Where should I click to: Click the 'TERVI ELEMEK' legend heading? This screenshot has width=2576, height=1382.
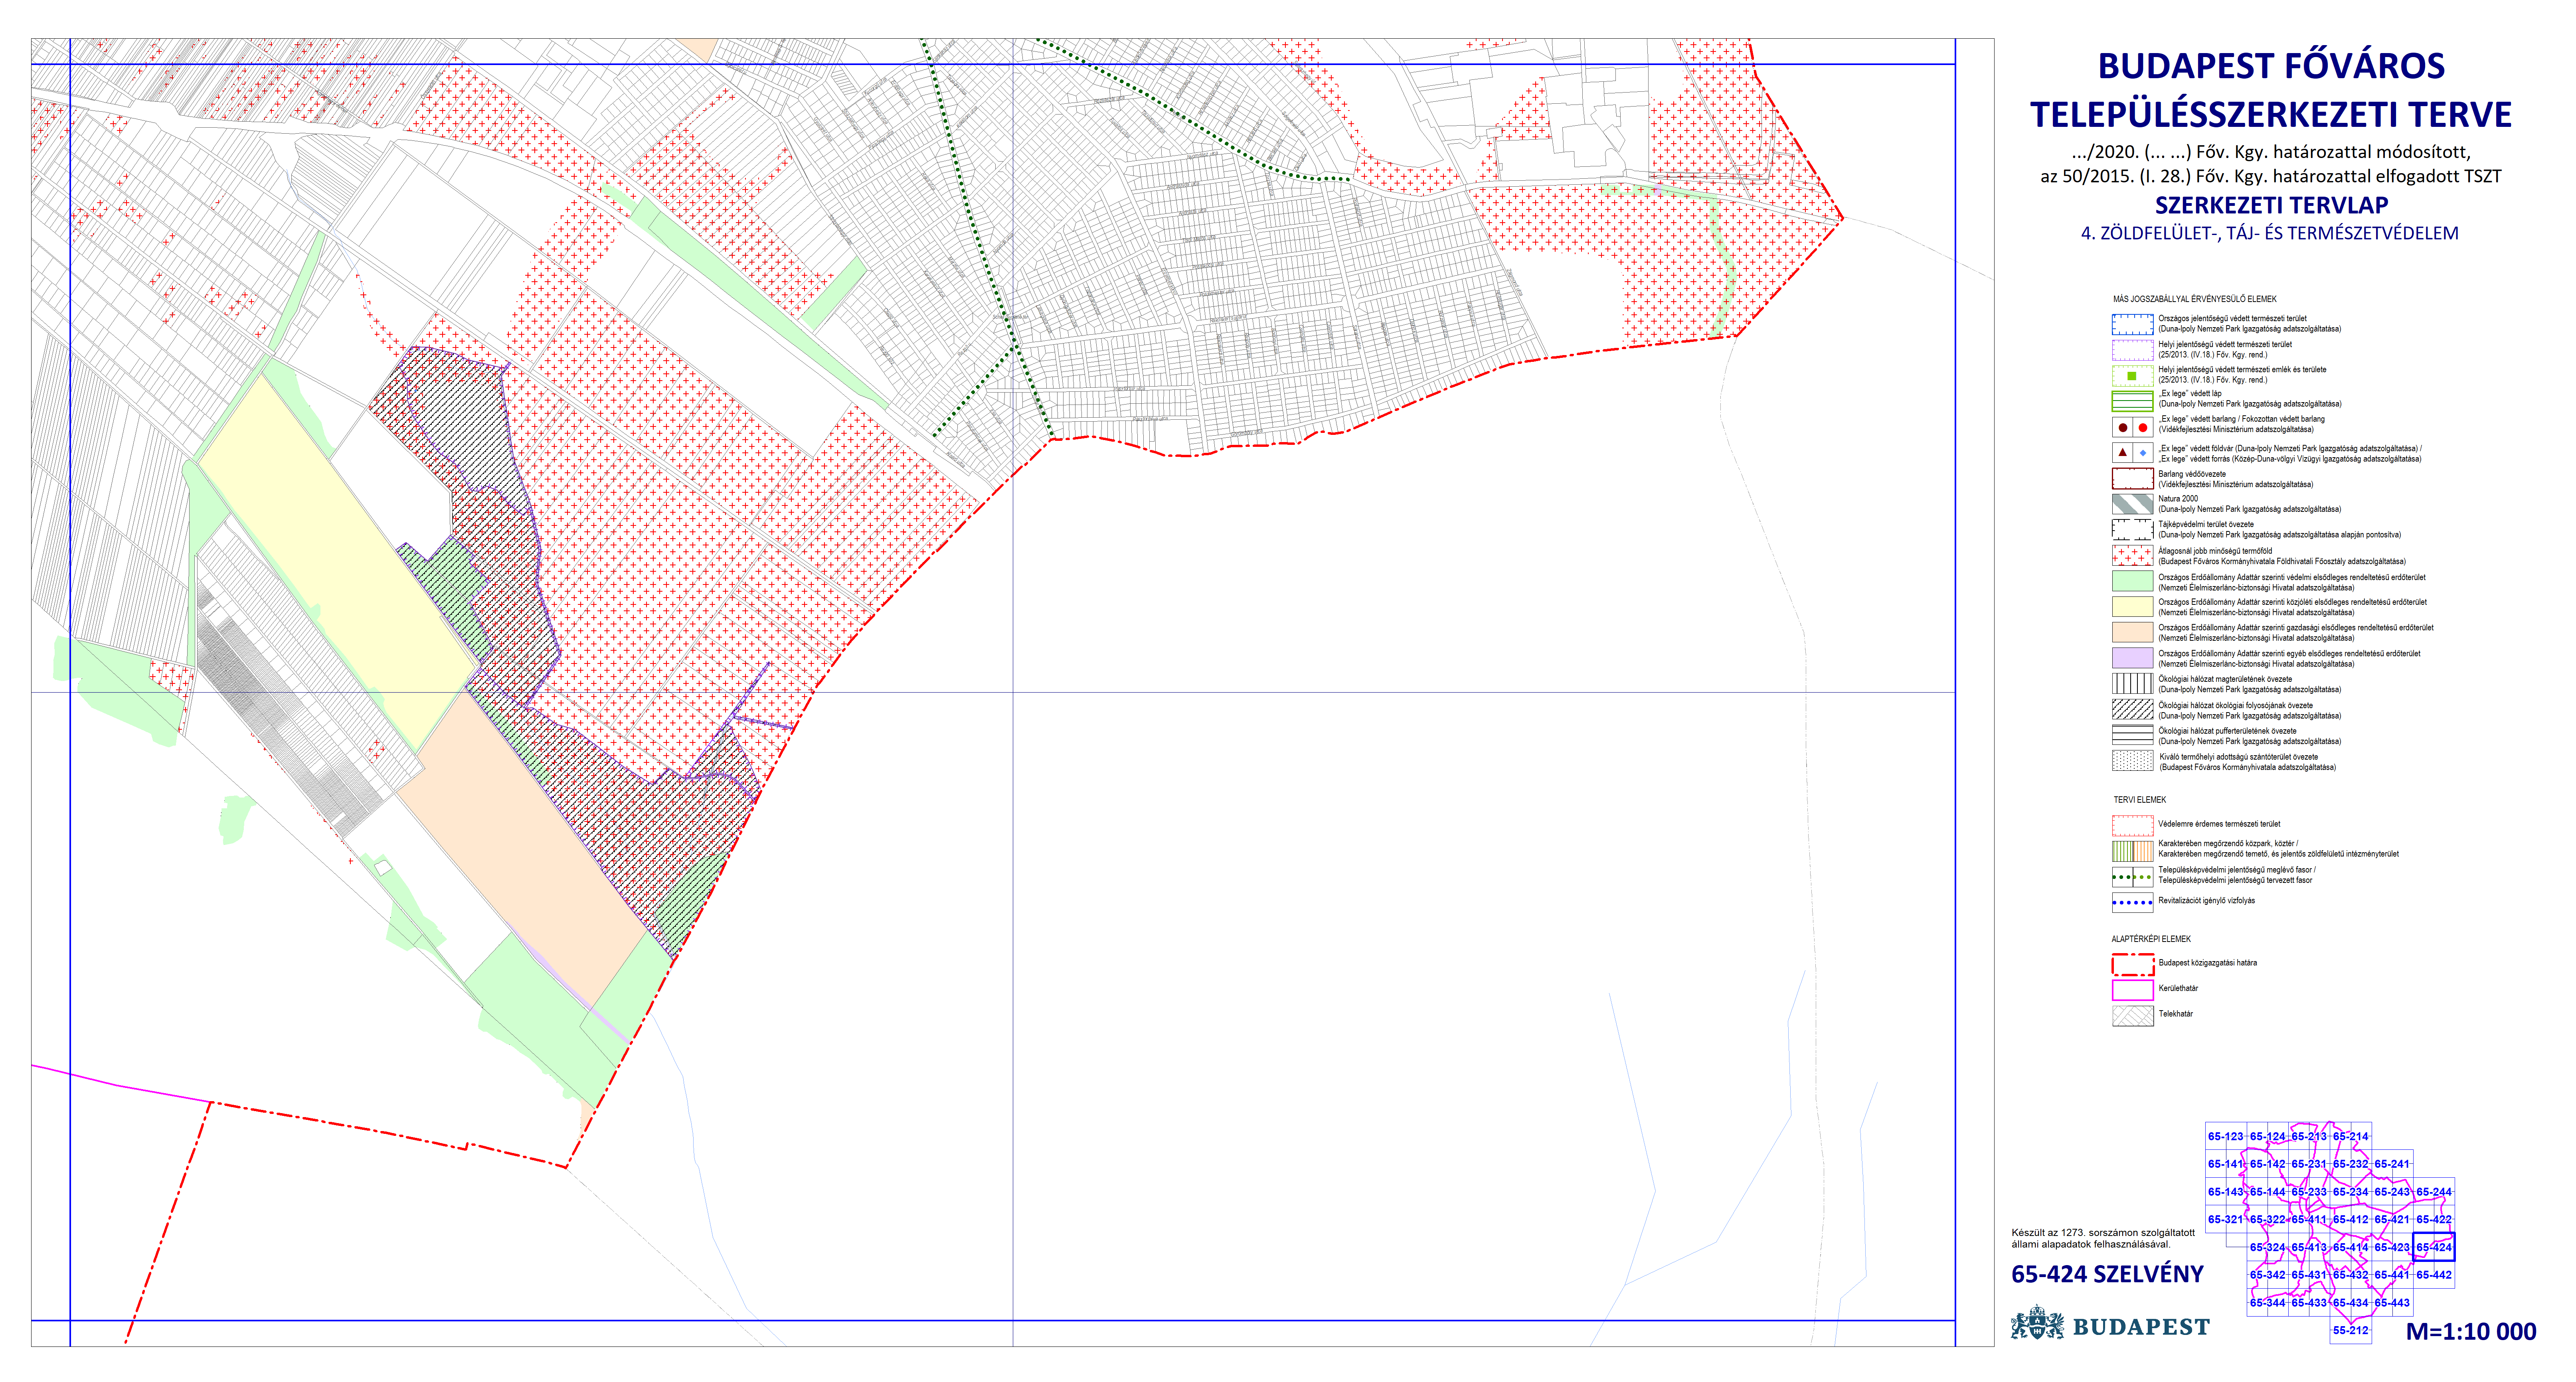2139,800
